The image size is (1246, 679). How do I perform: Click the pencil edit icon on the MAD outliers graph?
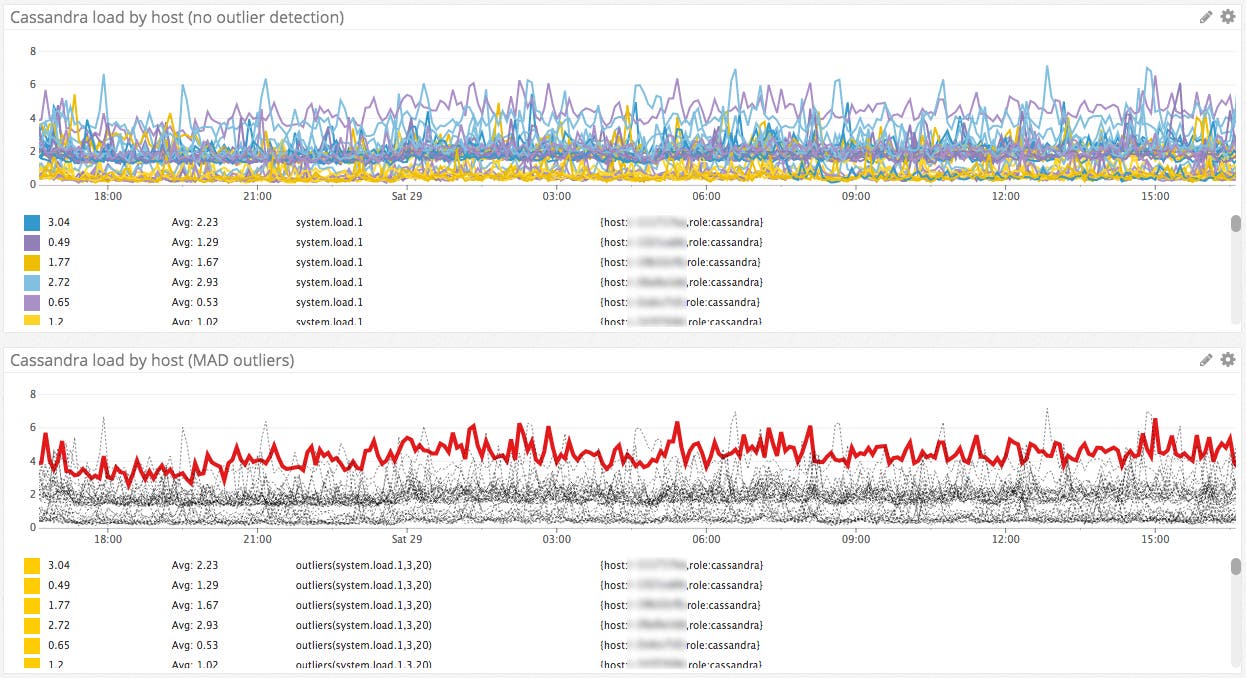[1206, 360]
